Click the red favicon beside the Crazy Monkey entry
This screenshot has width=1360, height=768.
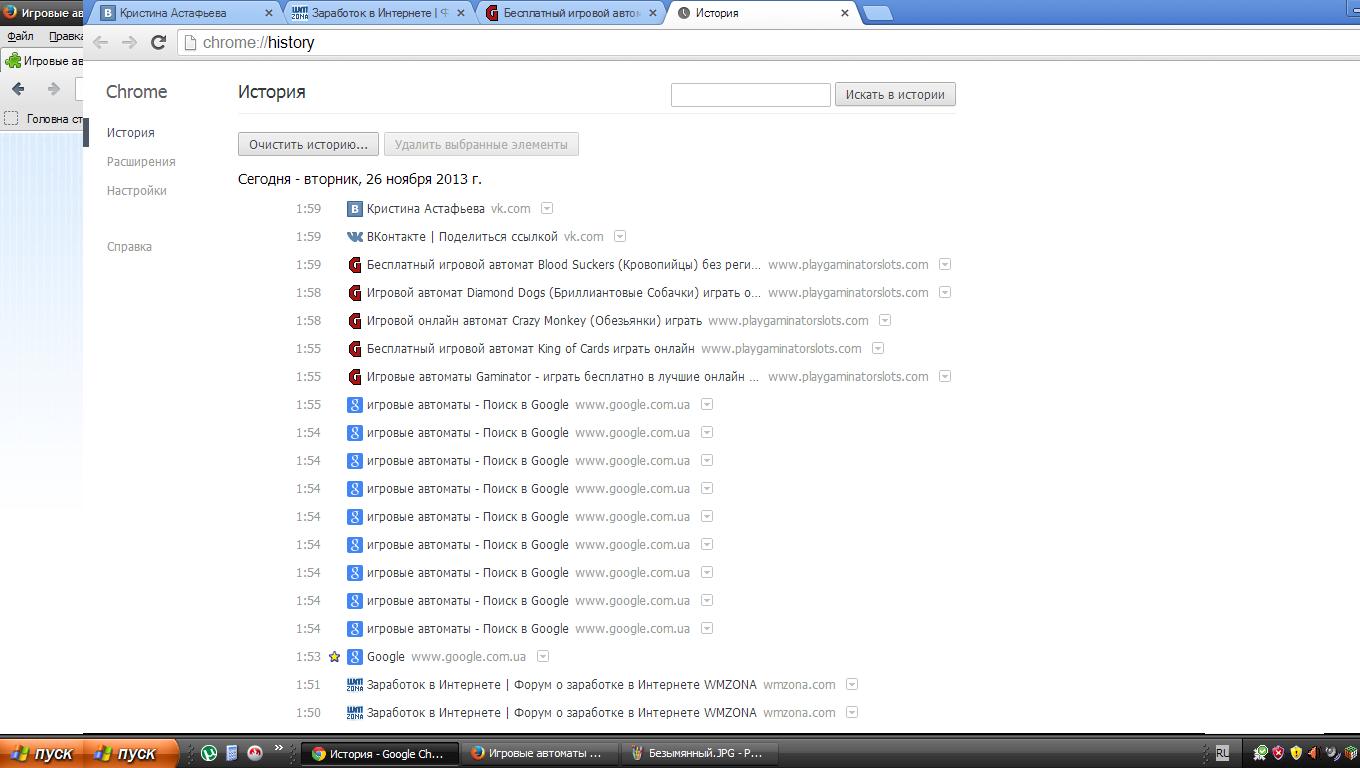coord(354,321)
